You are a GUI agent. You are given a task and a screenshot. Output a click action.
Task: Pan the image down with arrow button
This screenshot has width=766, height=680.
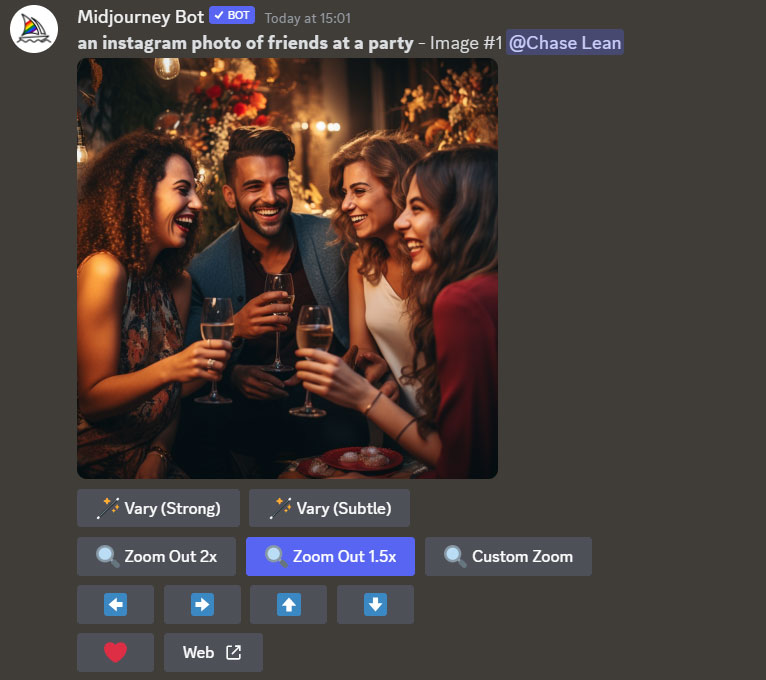pos(375,605)
